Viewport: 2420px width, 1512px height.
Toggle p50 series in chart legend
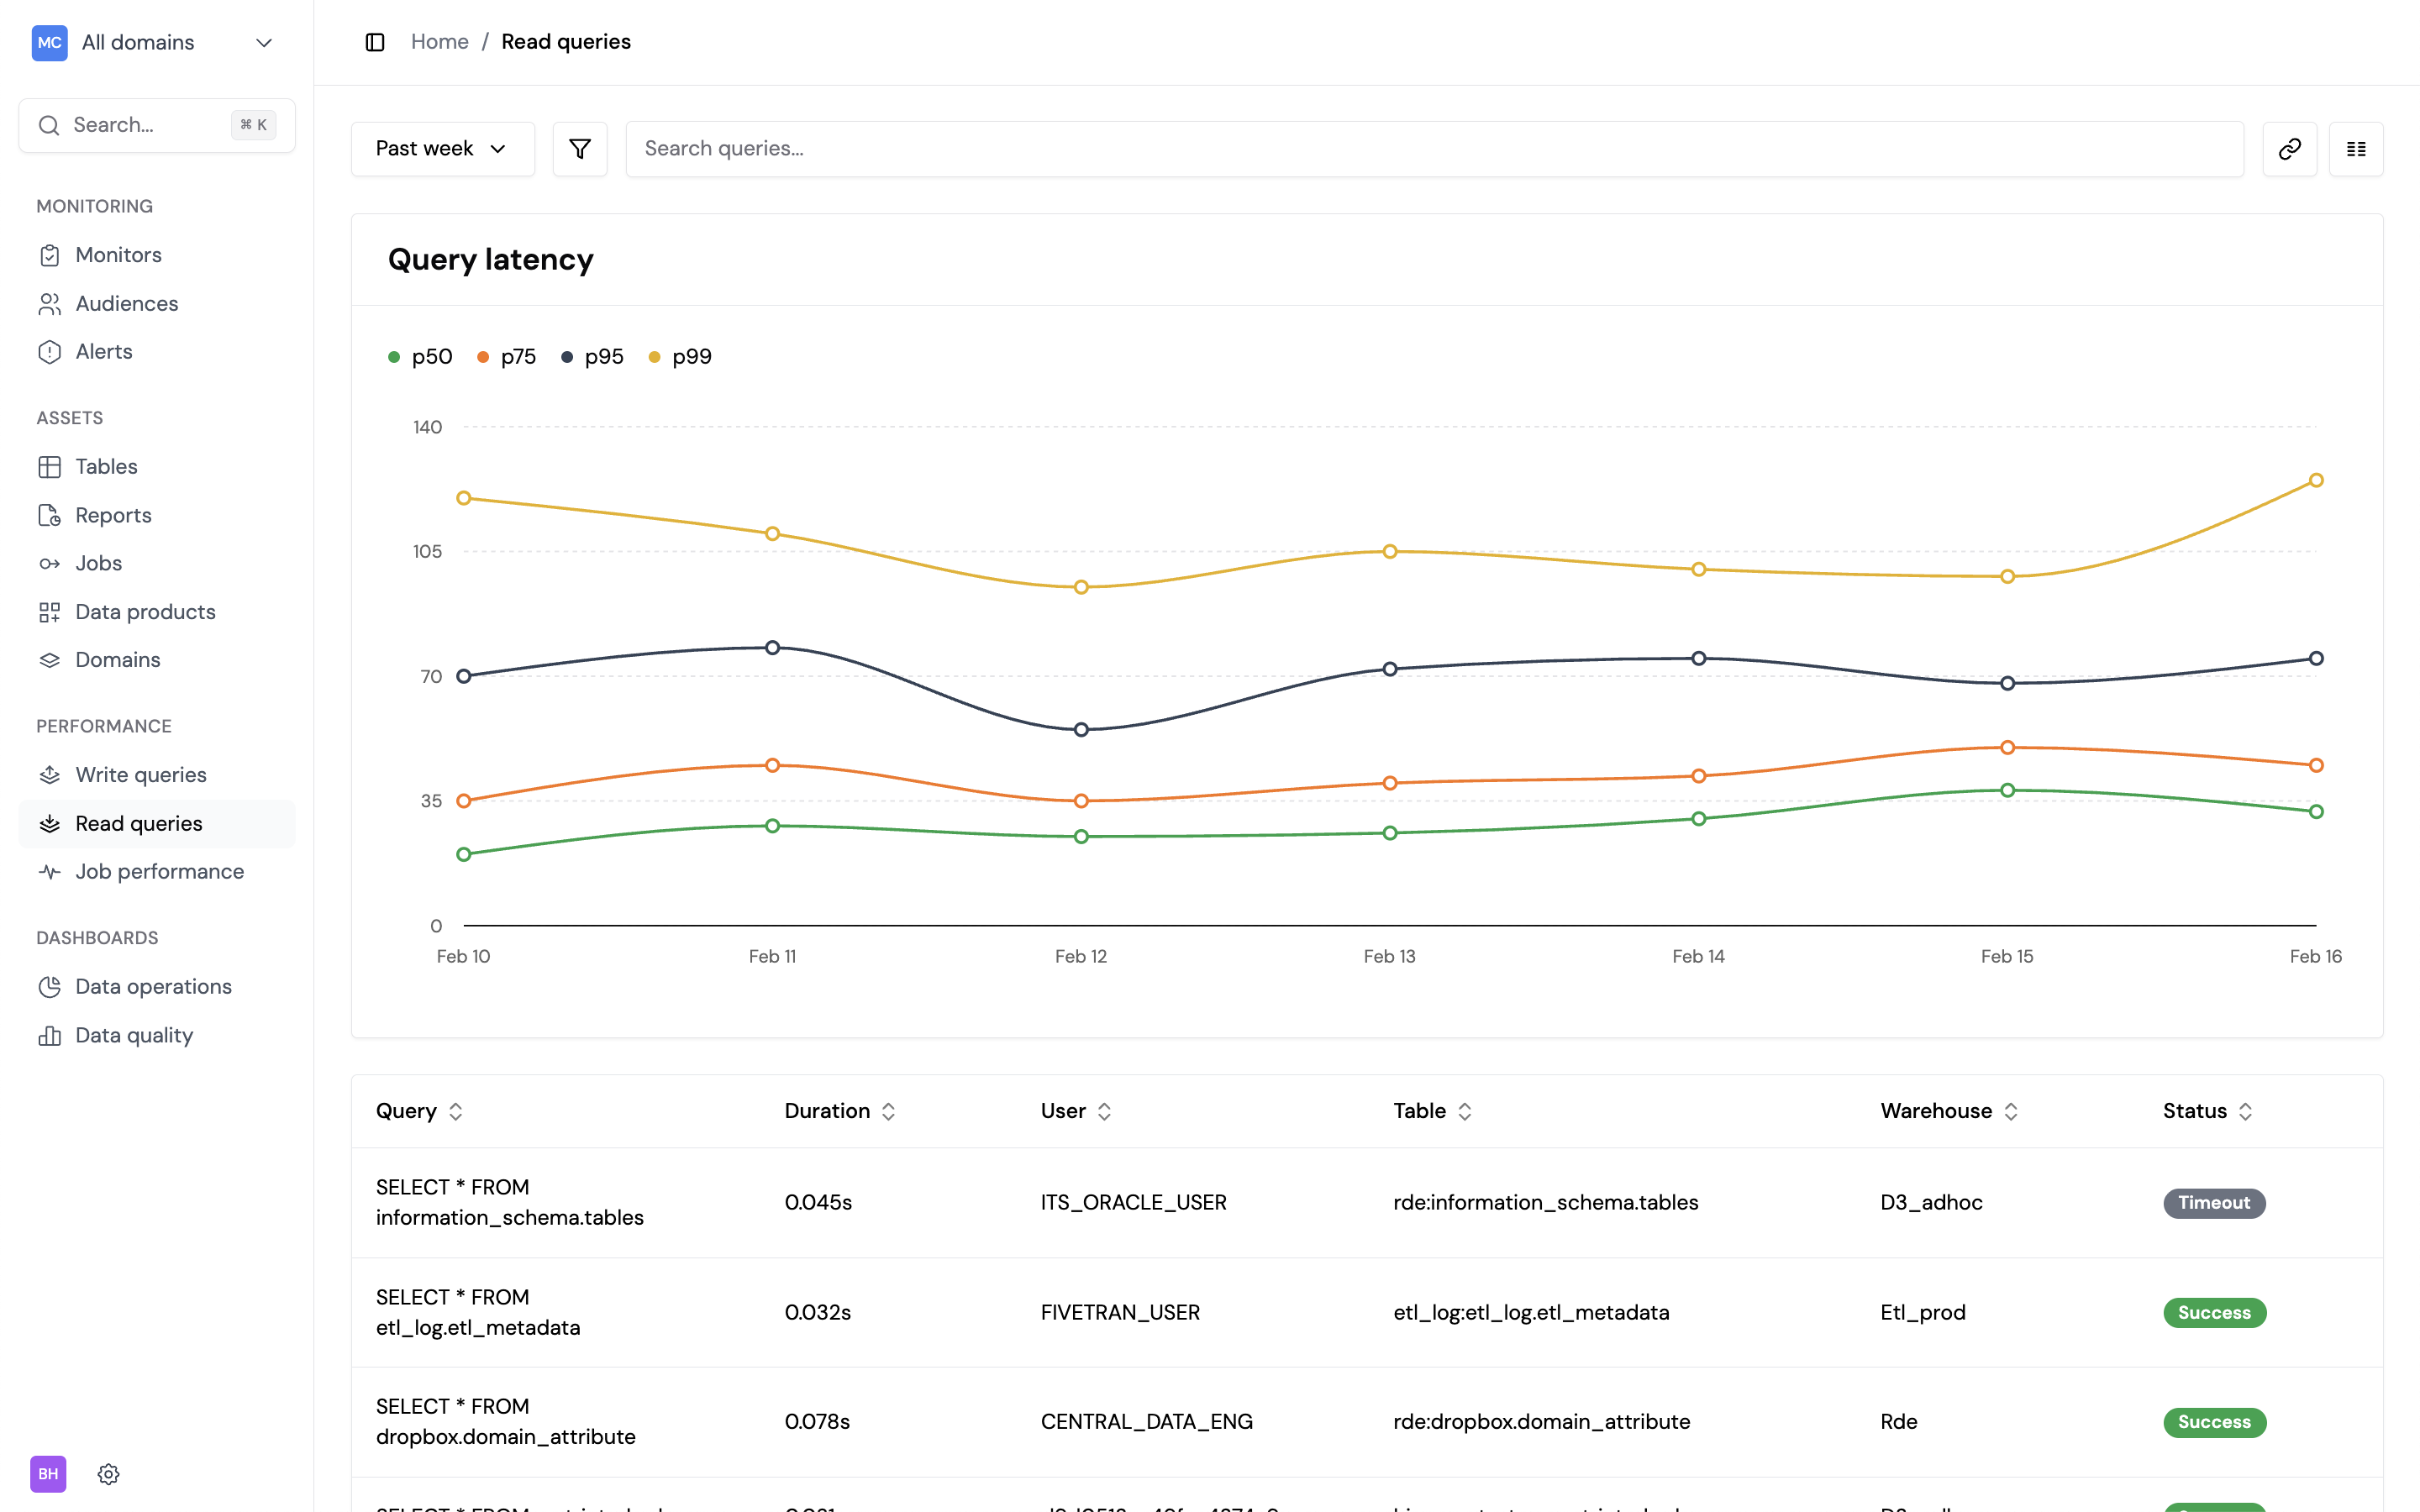(421, 357)
